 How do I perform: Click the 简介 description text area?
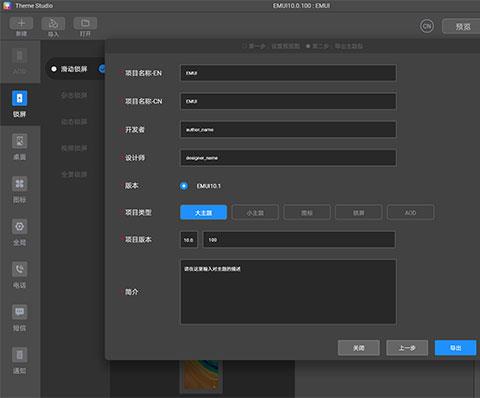pyautogui.click(x=288, y=292)
